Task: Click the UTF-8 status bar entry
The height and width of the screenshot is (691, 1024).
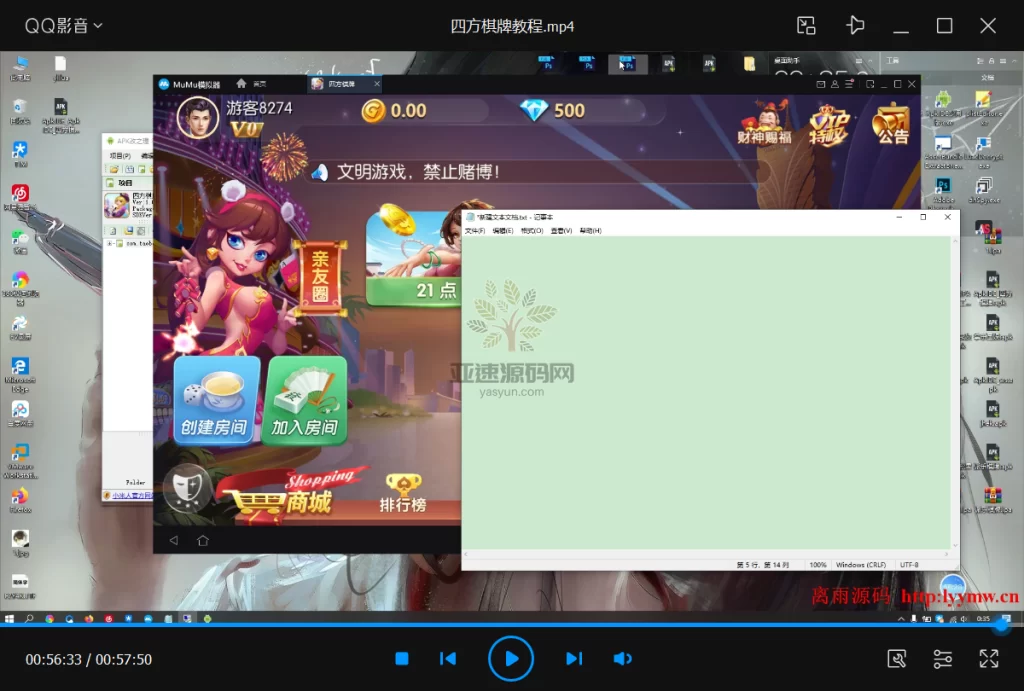Action: coord(909,565)
